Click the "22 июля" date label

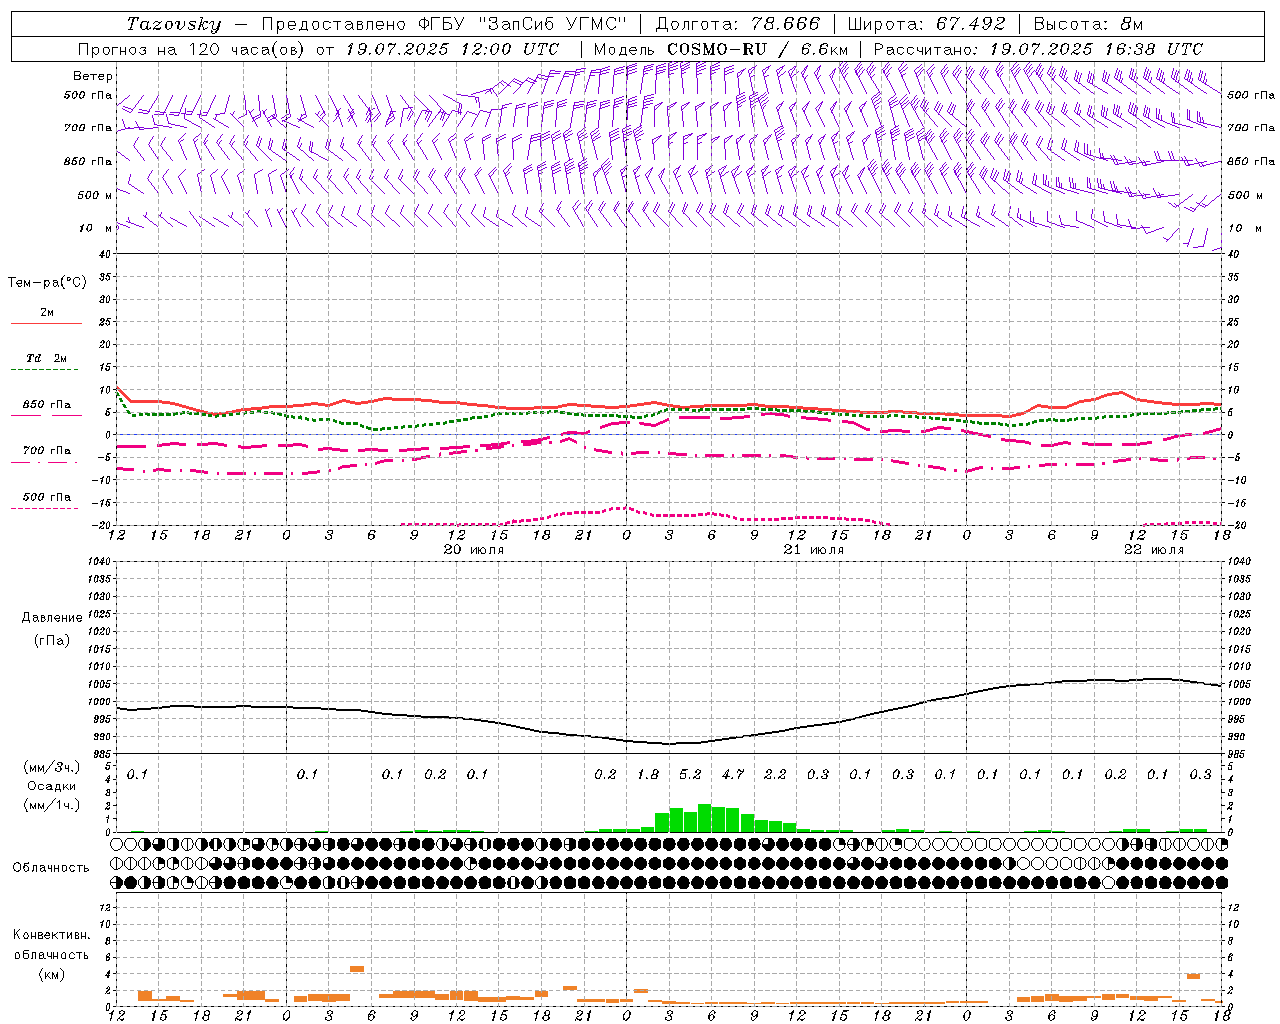[1154, 550]
